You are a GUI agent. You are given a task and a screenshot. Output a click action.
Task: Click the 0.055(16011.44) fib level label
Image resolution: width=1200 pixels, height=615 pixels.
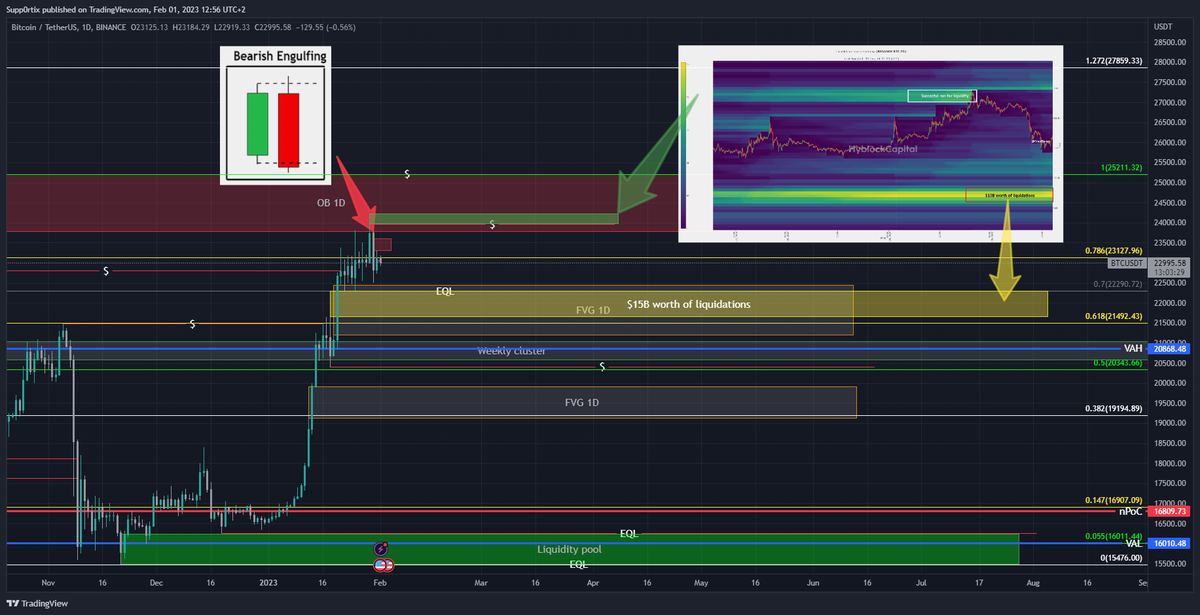pyautogui.click(x=1113, y=536)
